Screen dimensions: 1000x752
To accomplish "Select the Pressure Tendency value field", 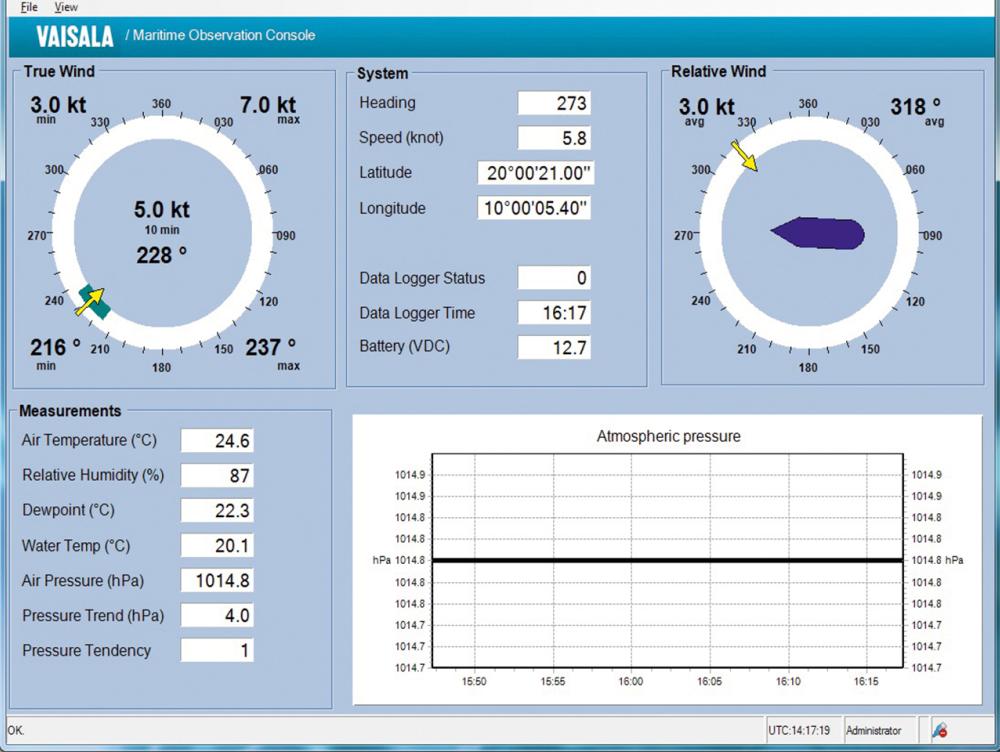I will pos(217,651).
